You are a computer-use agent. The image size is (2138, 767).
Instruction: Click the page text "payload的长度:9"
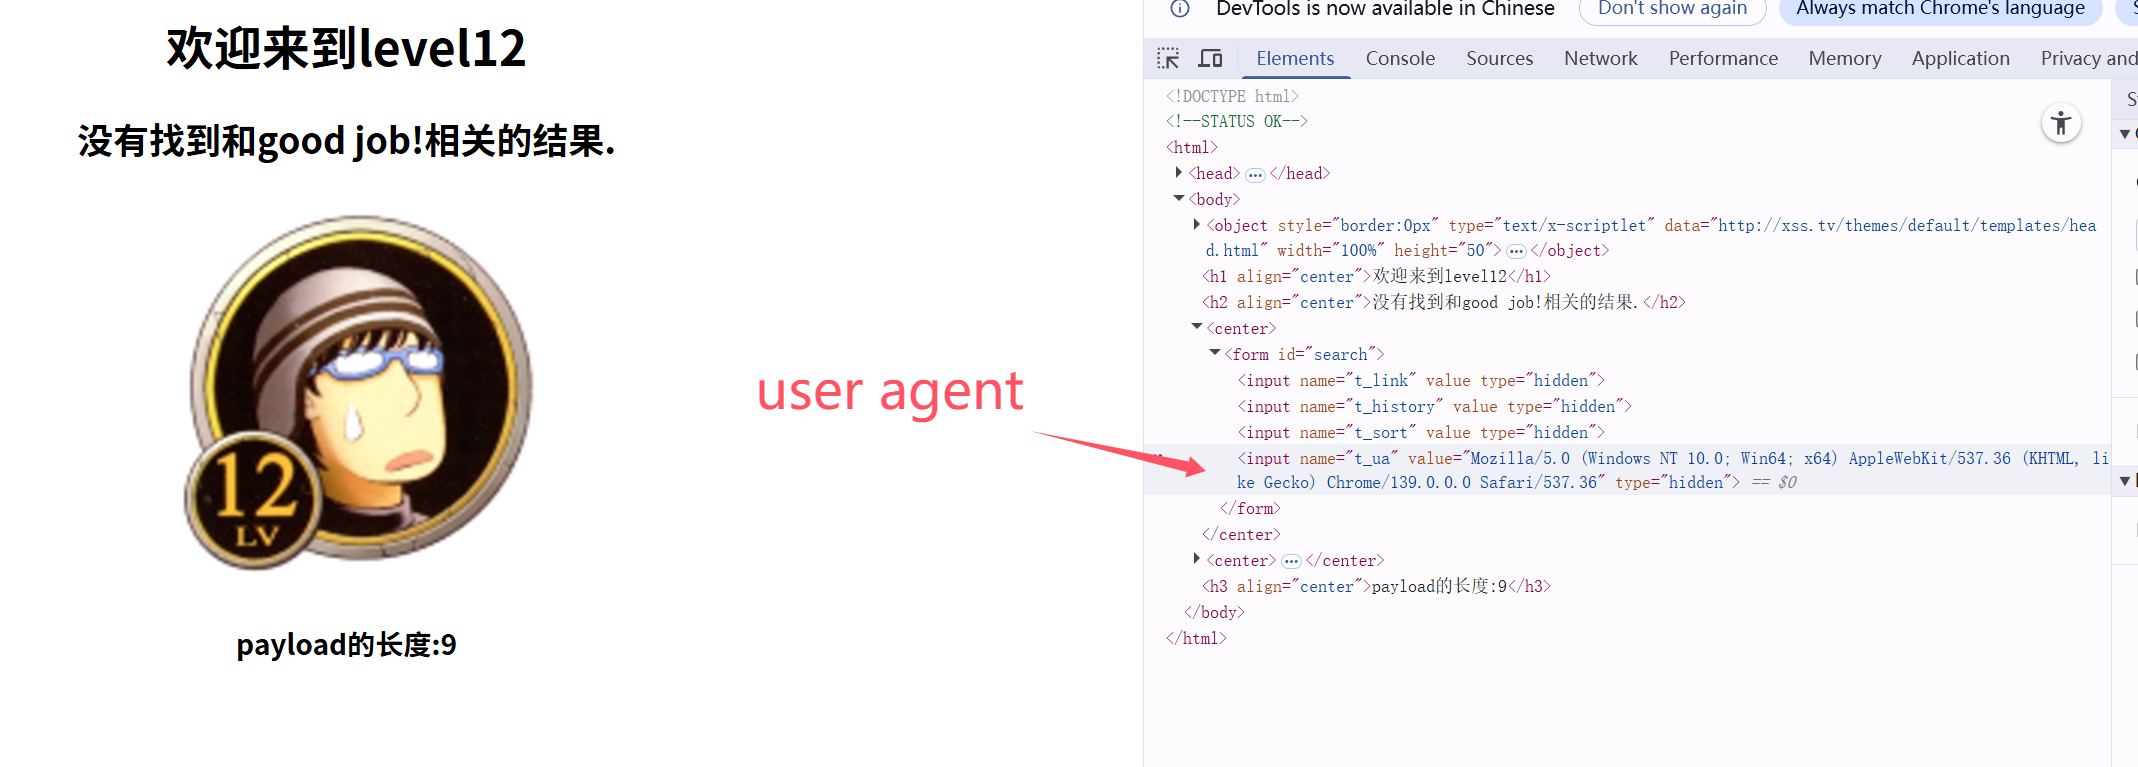coord(346,645)
